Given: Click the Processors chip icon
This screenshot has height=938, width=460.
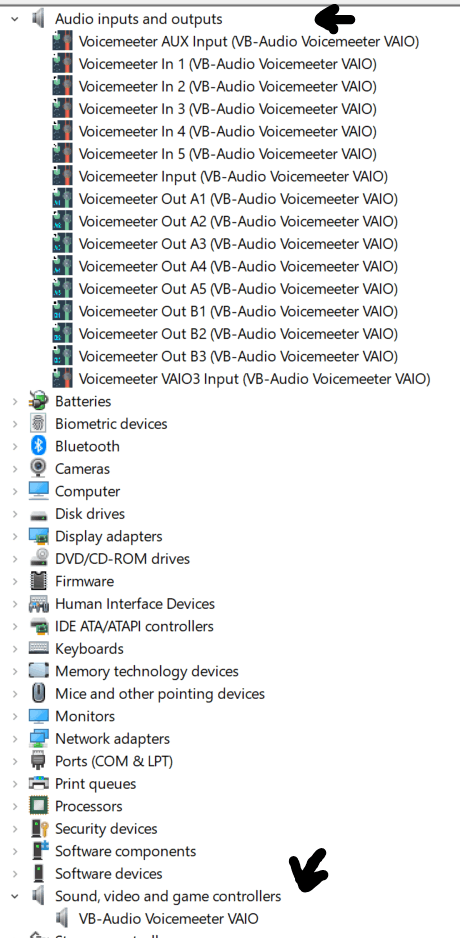Looking at the screenshot, I should 38,806.
